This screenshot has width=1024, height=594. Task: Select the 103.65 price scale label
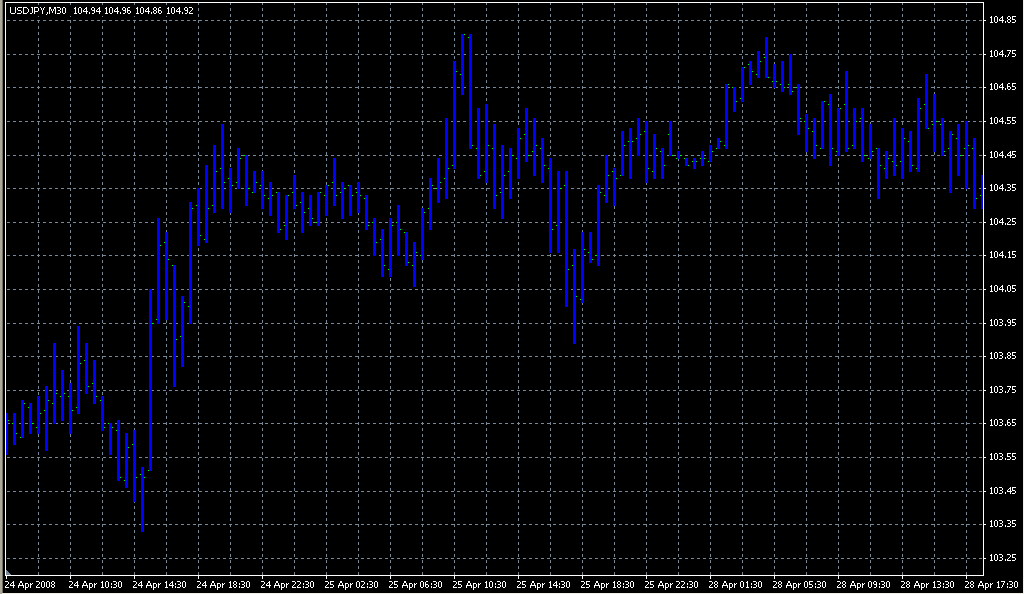(1002, 423)
